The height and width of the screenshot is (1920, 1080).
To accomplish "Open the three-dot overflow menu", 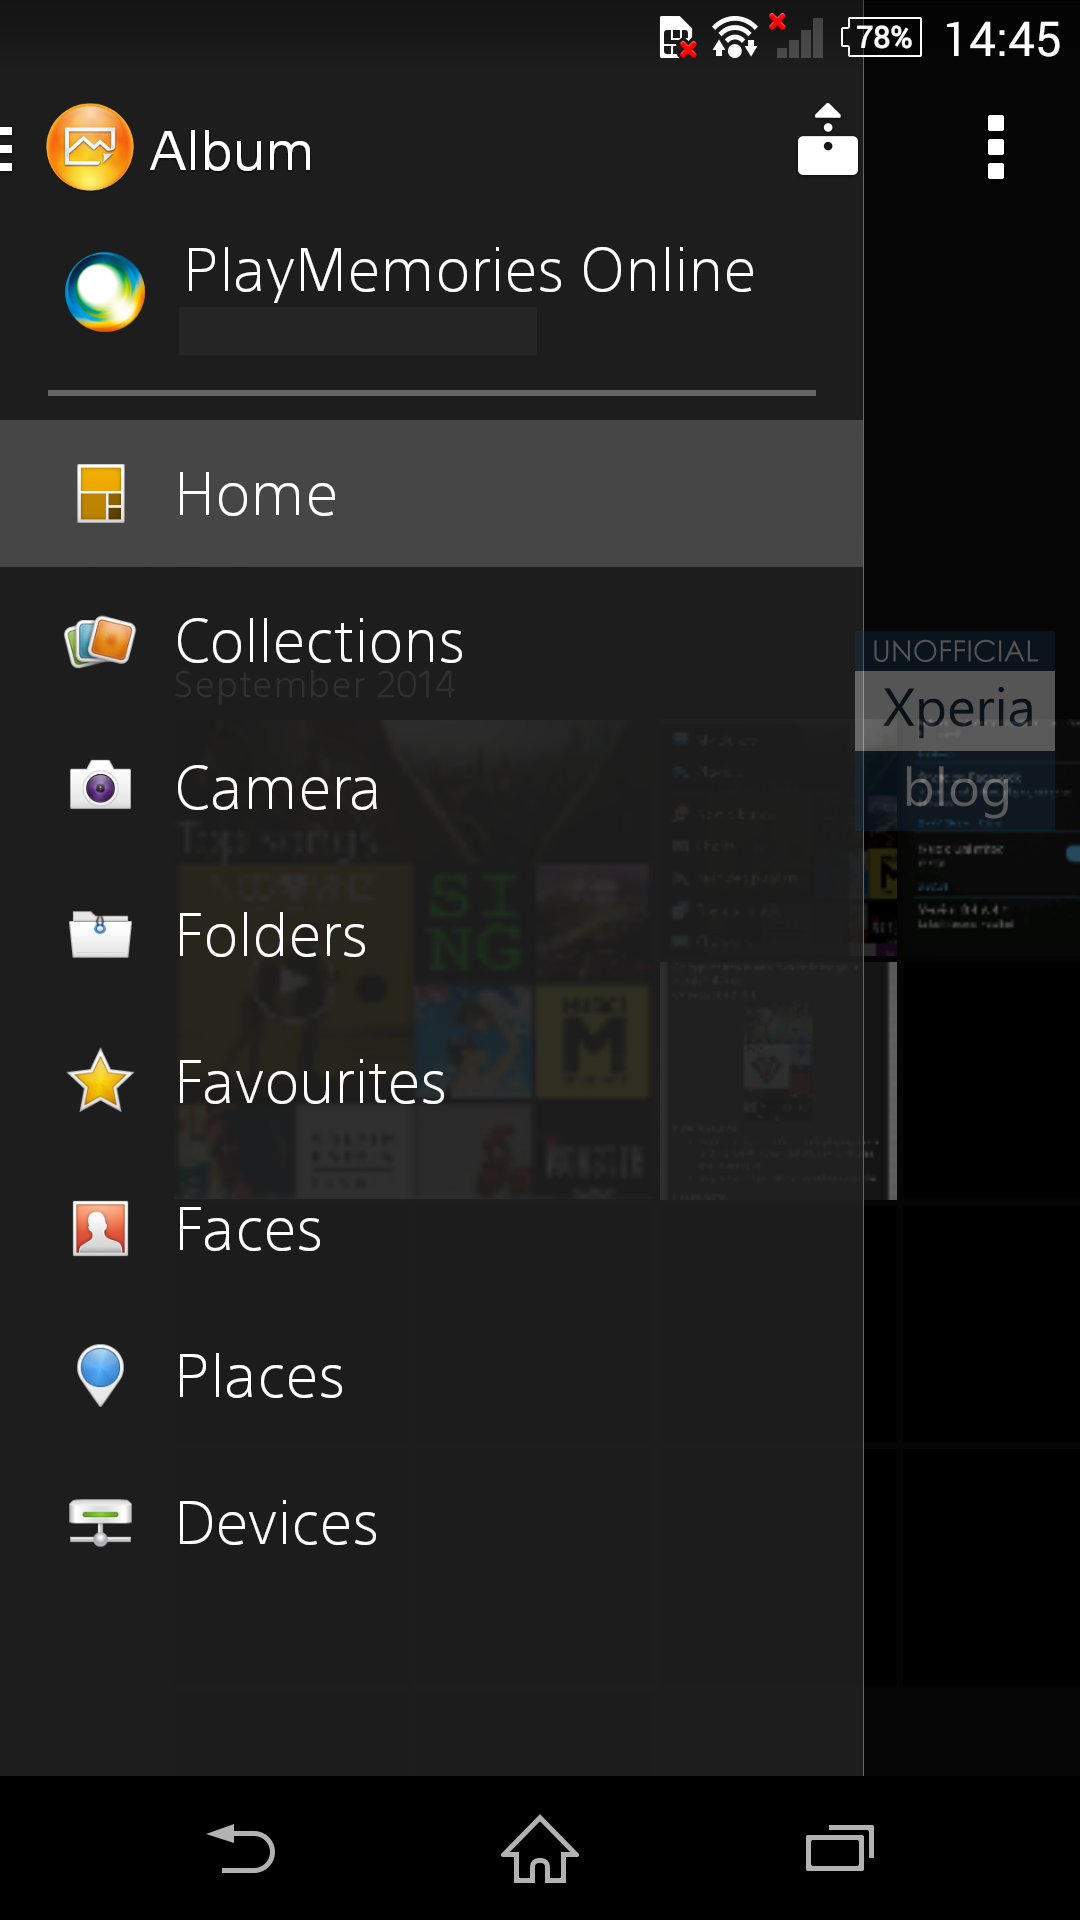I will (x=995, y=147).
